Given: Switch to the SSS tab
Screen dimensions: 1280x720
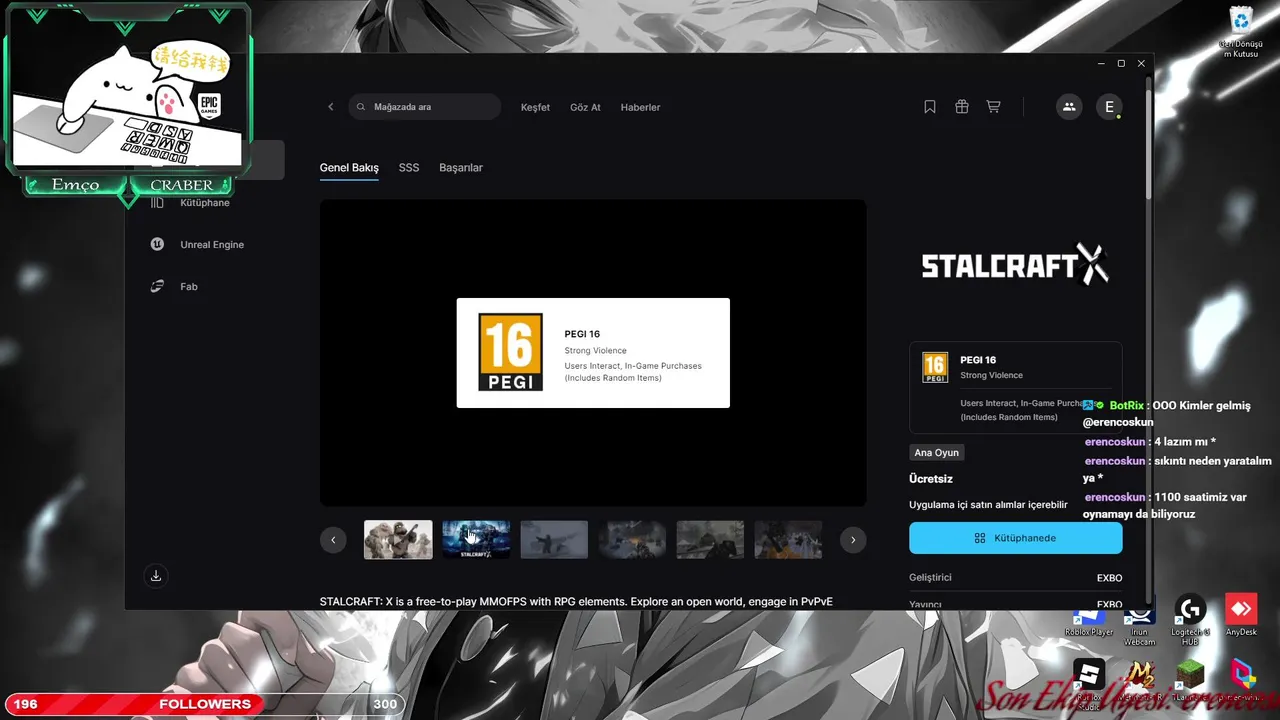Looking at the screenshot, I should click(x=409, y=168).
